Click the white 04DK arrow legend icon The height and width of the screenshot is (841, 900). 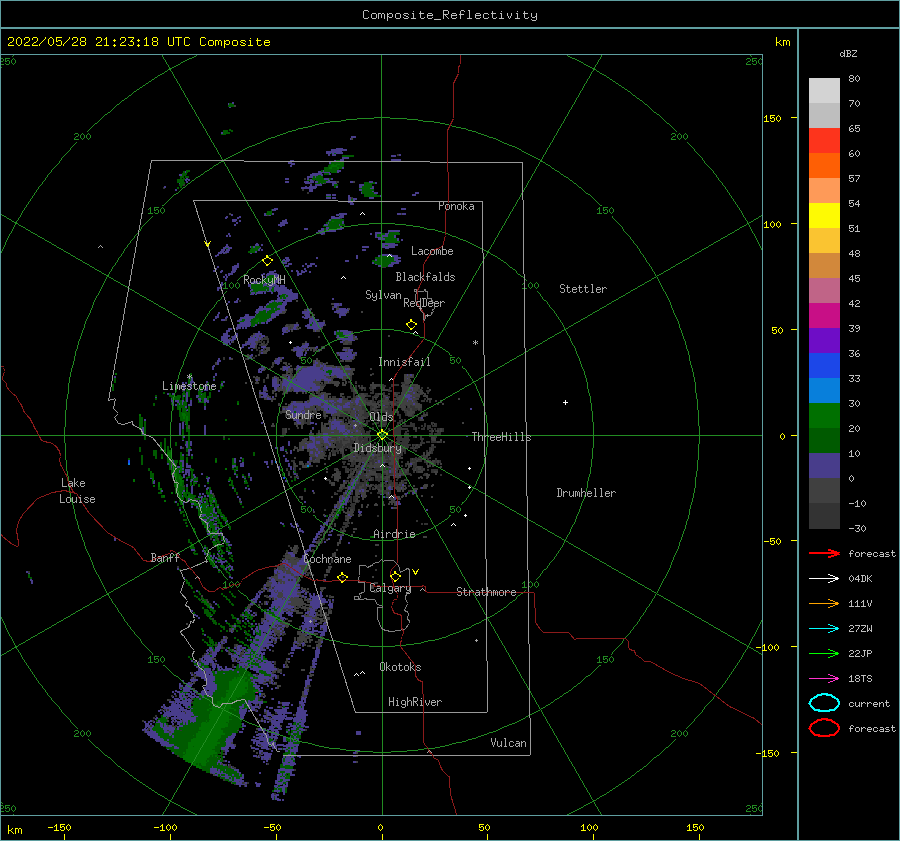point(824,579)
